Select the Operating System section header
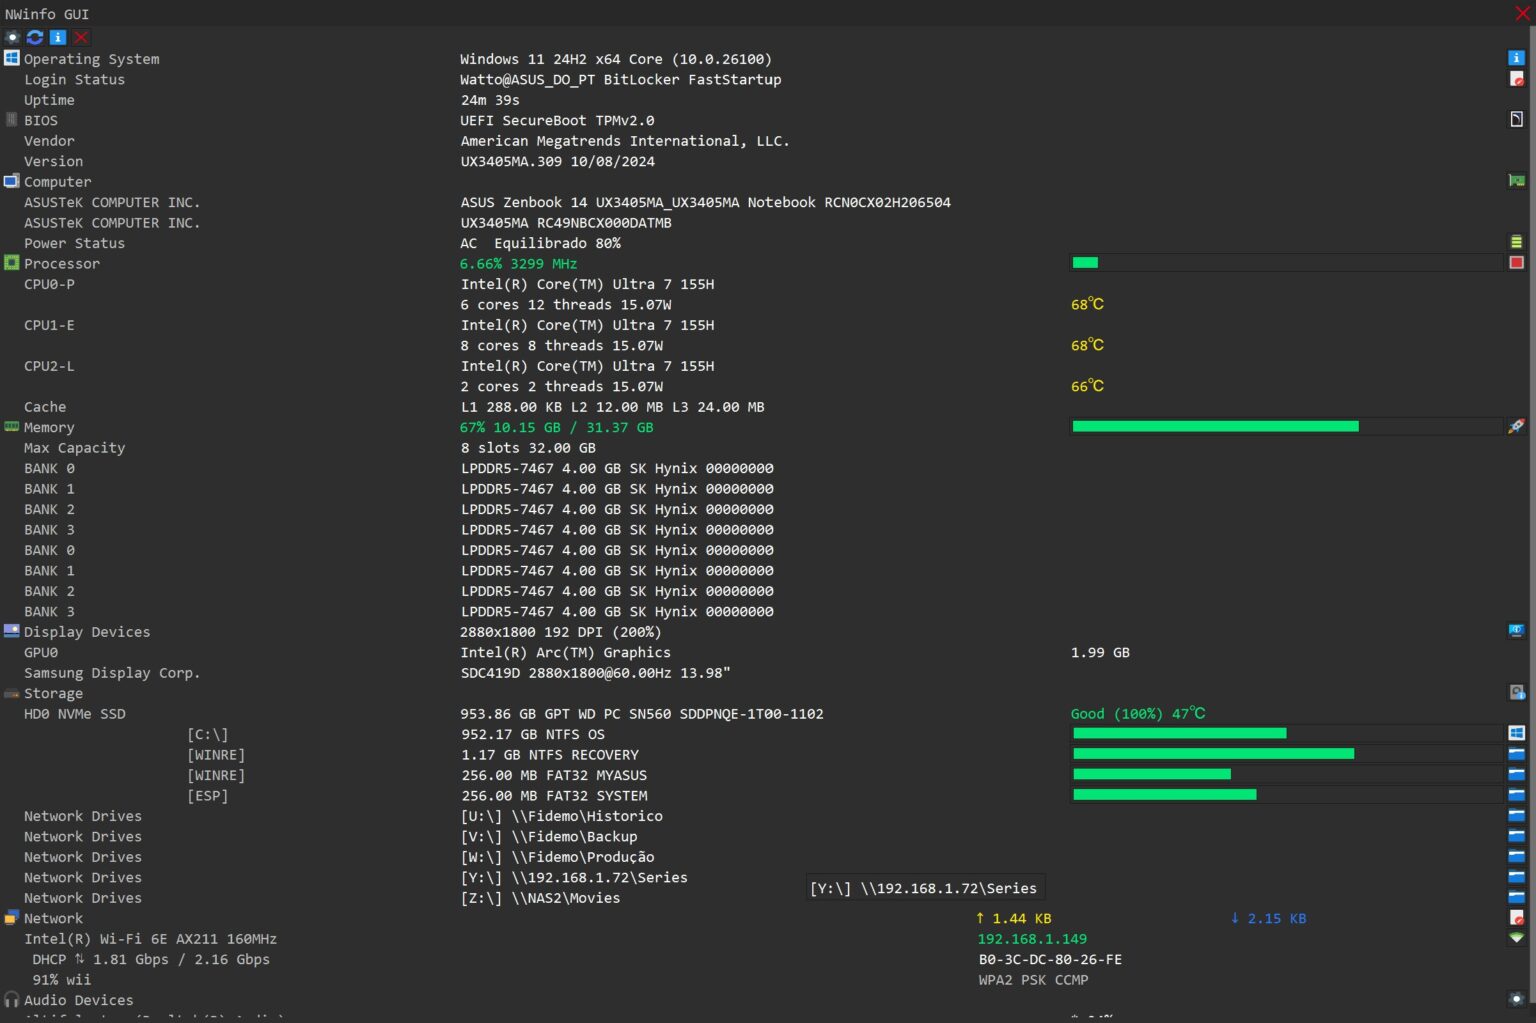The width and height of the screenshot is (1536, 1023). click(91, 59)
